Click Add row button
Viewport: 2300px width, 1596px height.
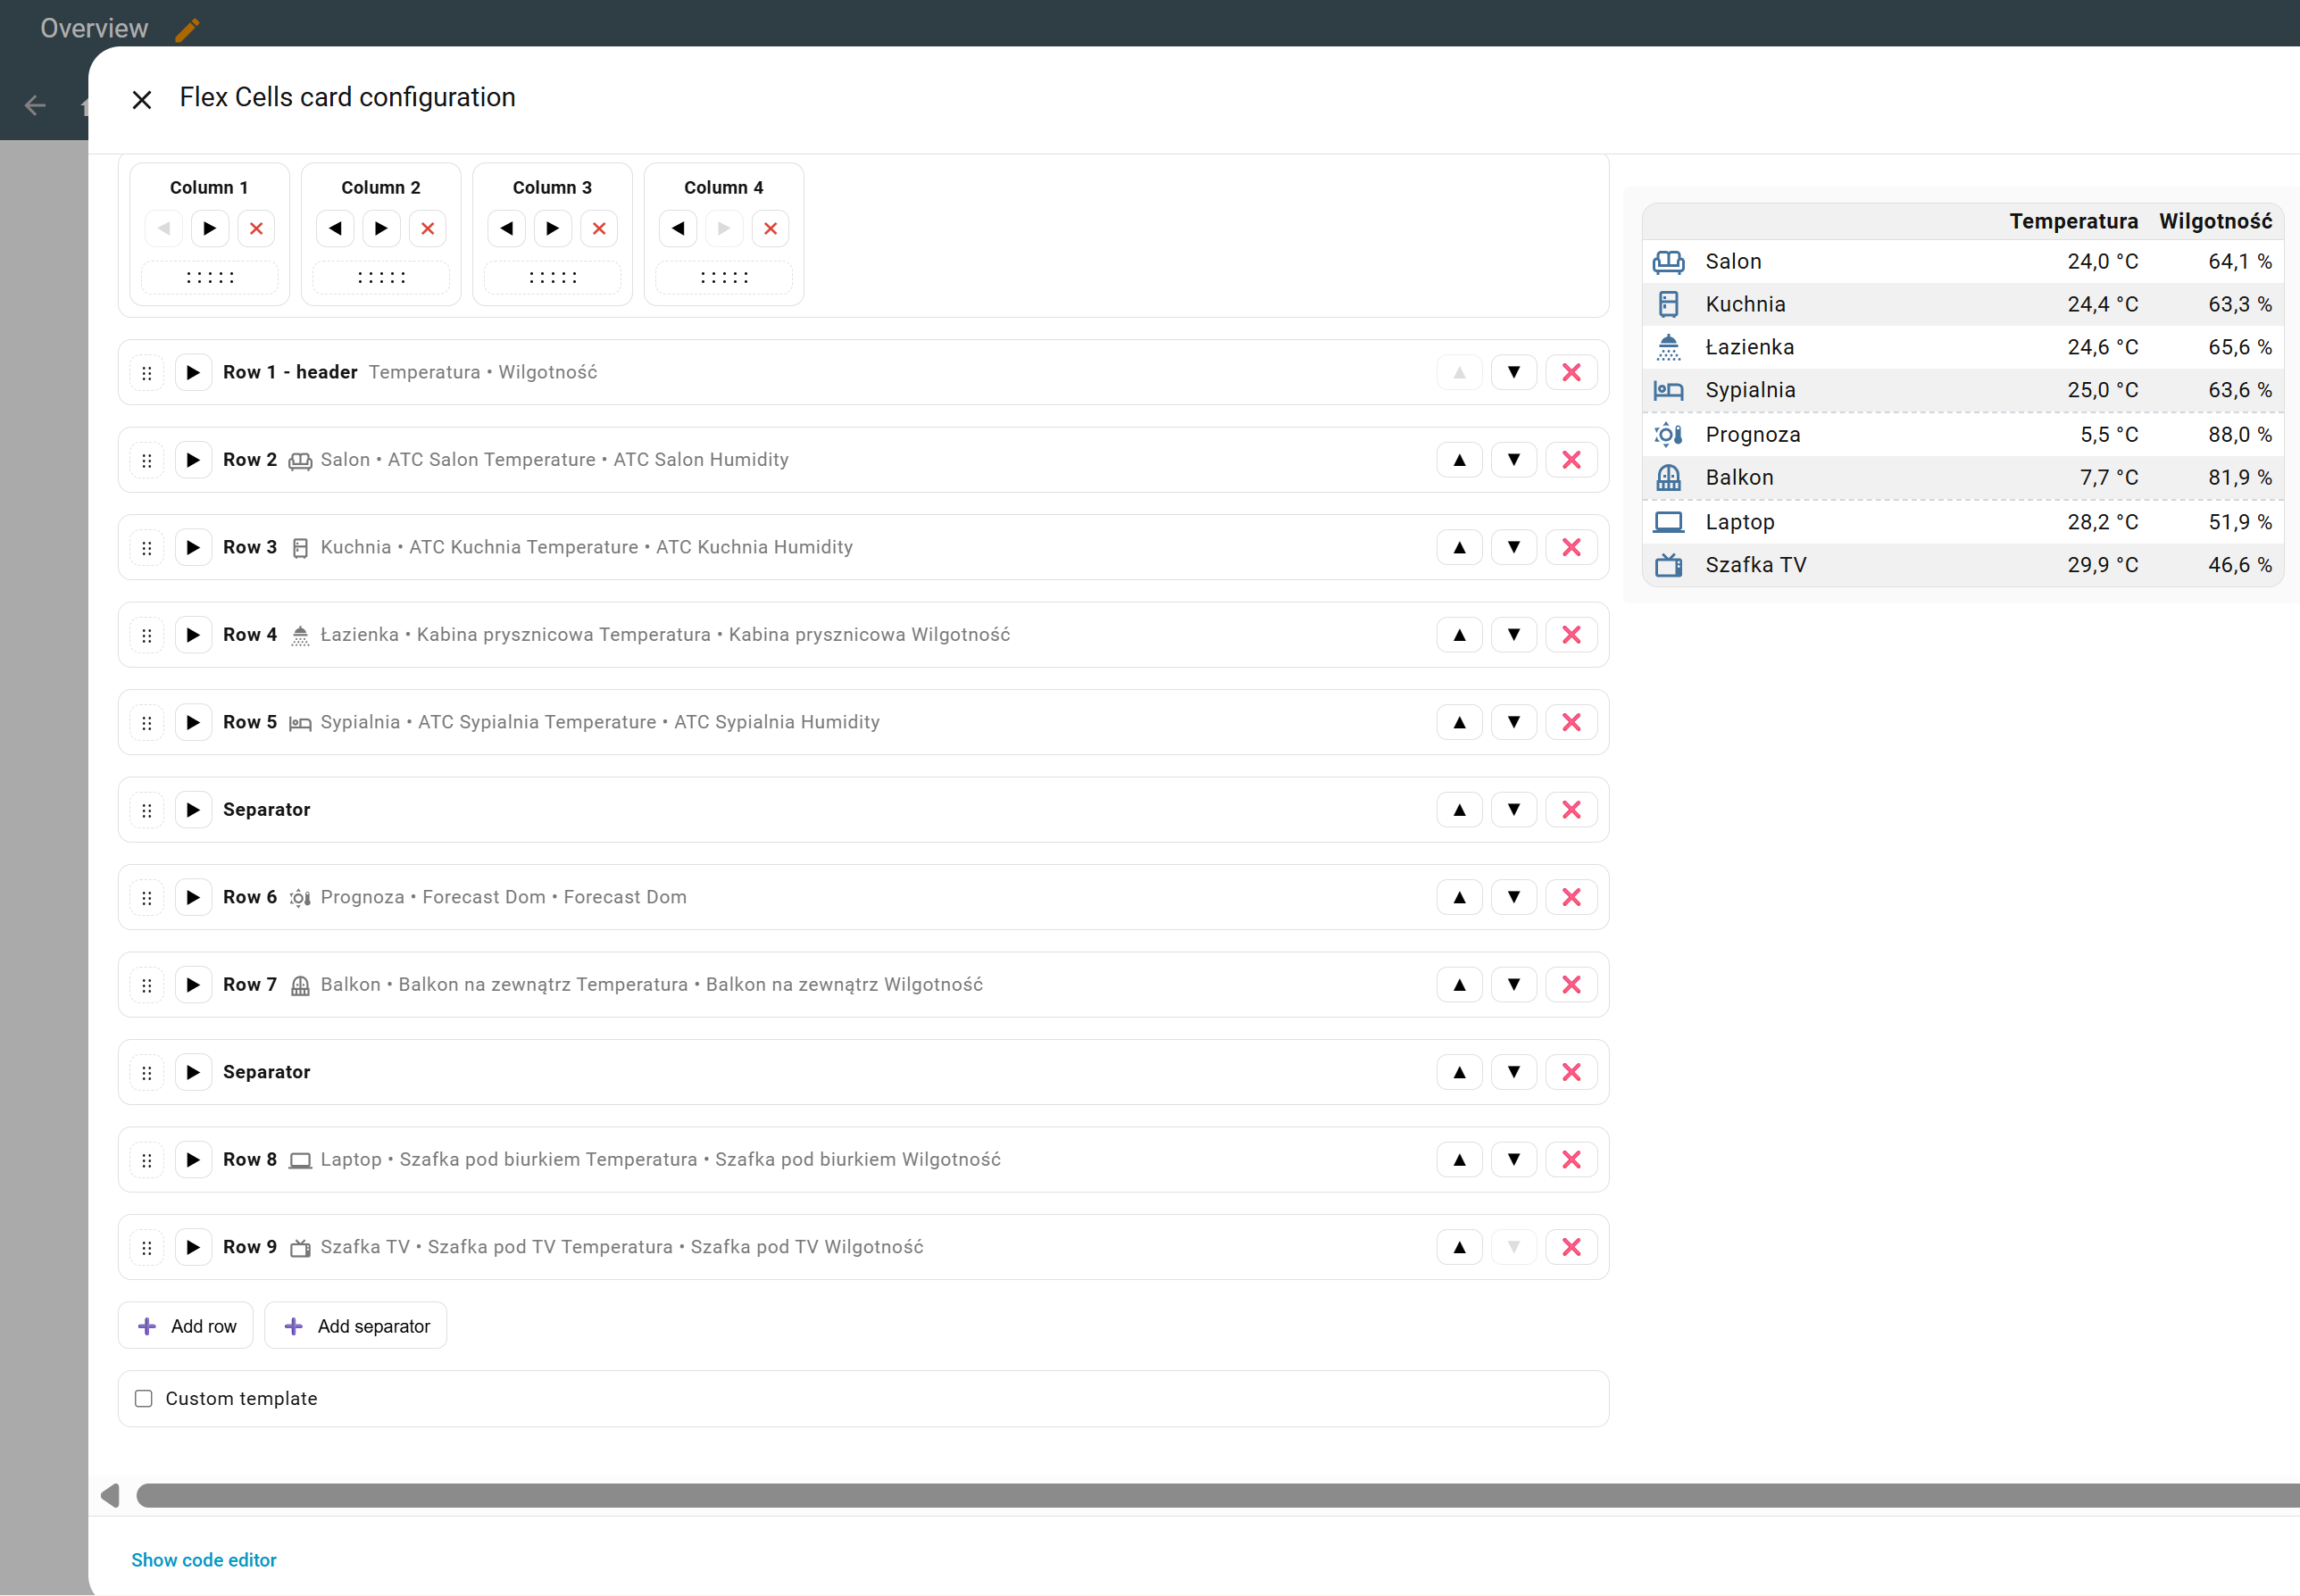pos(186,1326)
